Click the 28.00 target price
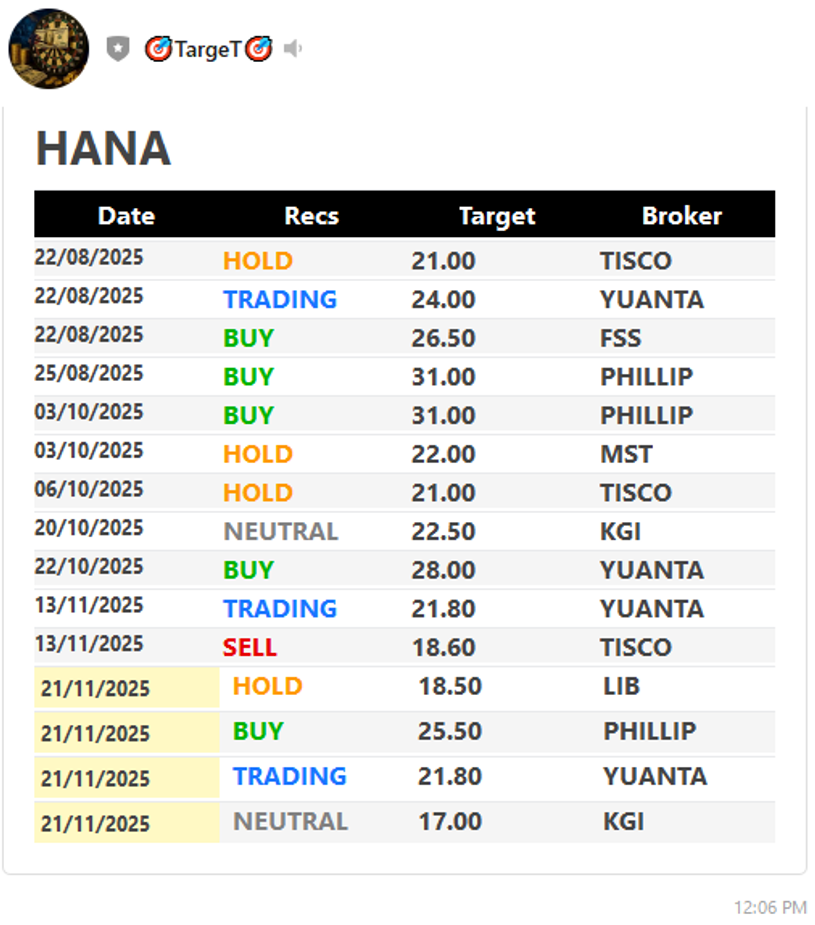Image resolution: width=815 pixels, height=925 pixels. (443, 571)
